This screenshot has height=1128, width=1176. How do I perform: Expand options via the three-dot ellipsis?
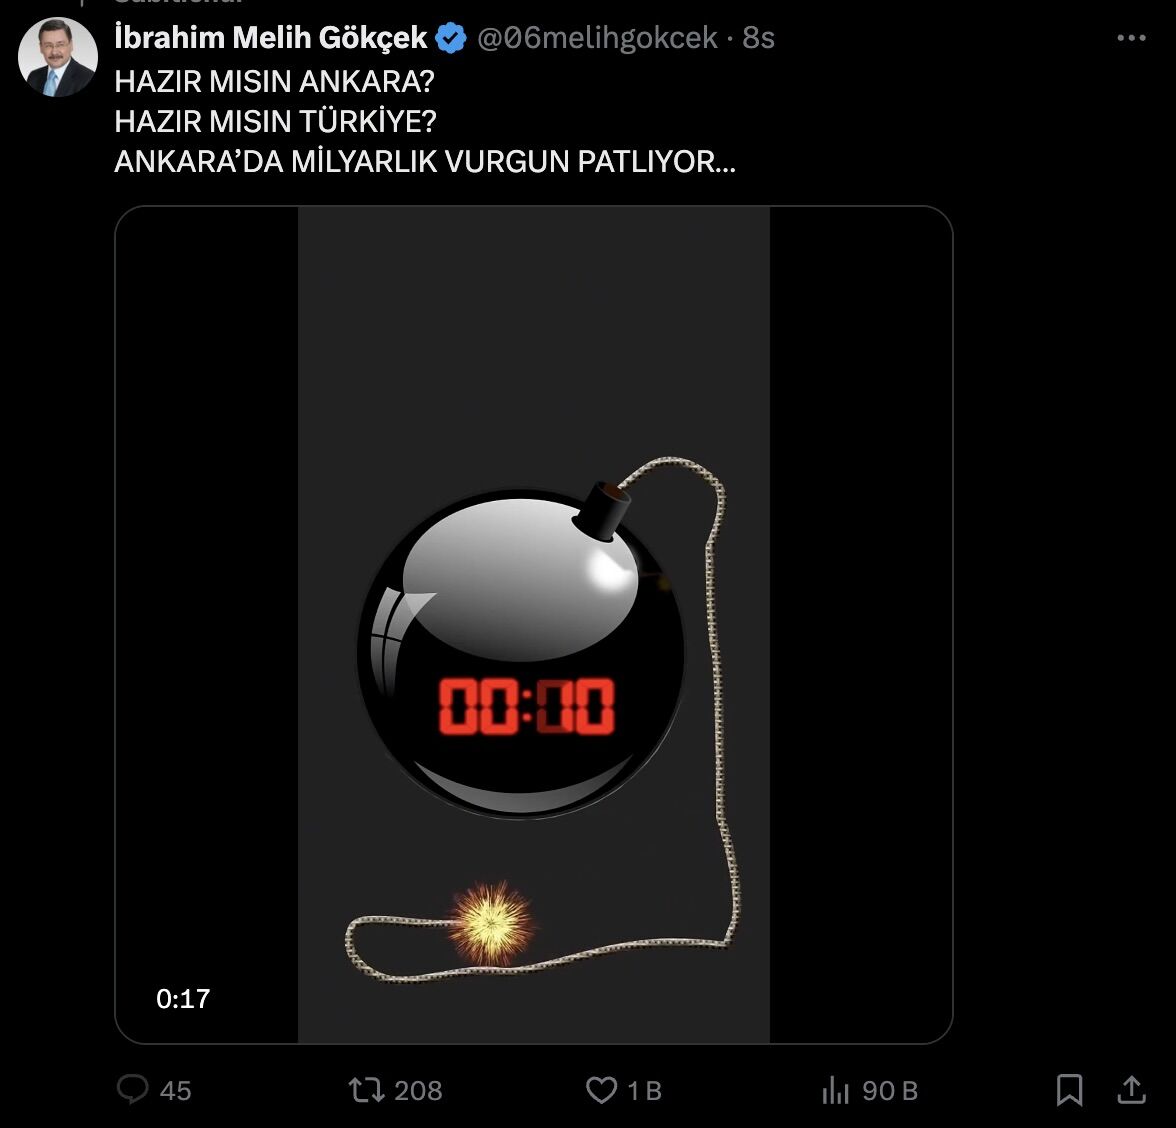(x=1132, y=36)
